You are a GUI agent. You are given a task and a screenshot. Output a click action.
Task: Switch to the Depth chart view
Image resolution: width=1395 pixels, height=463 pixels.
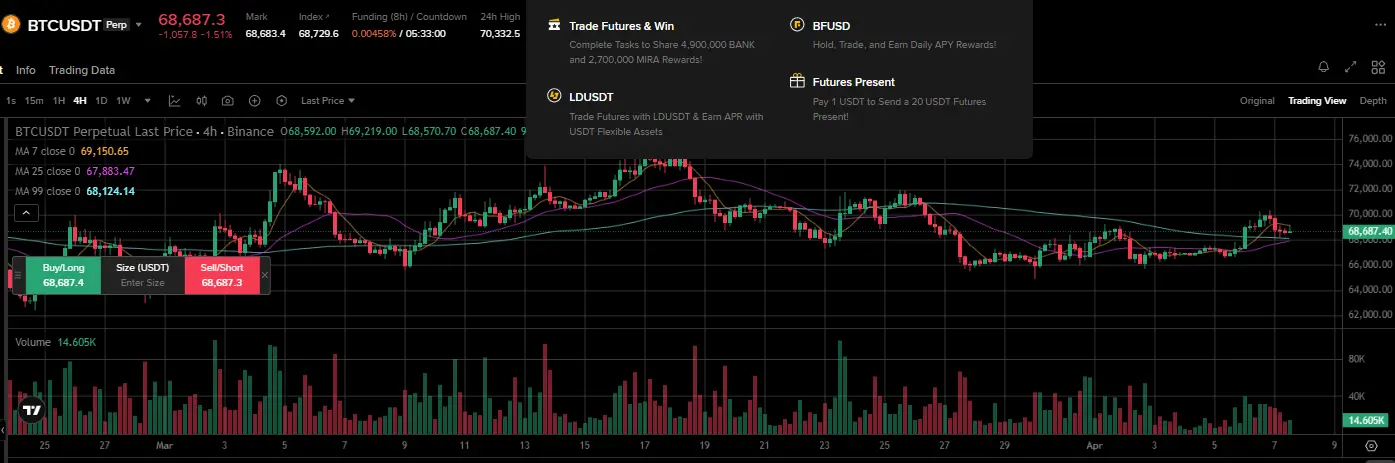(x=1373, y=101)
